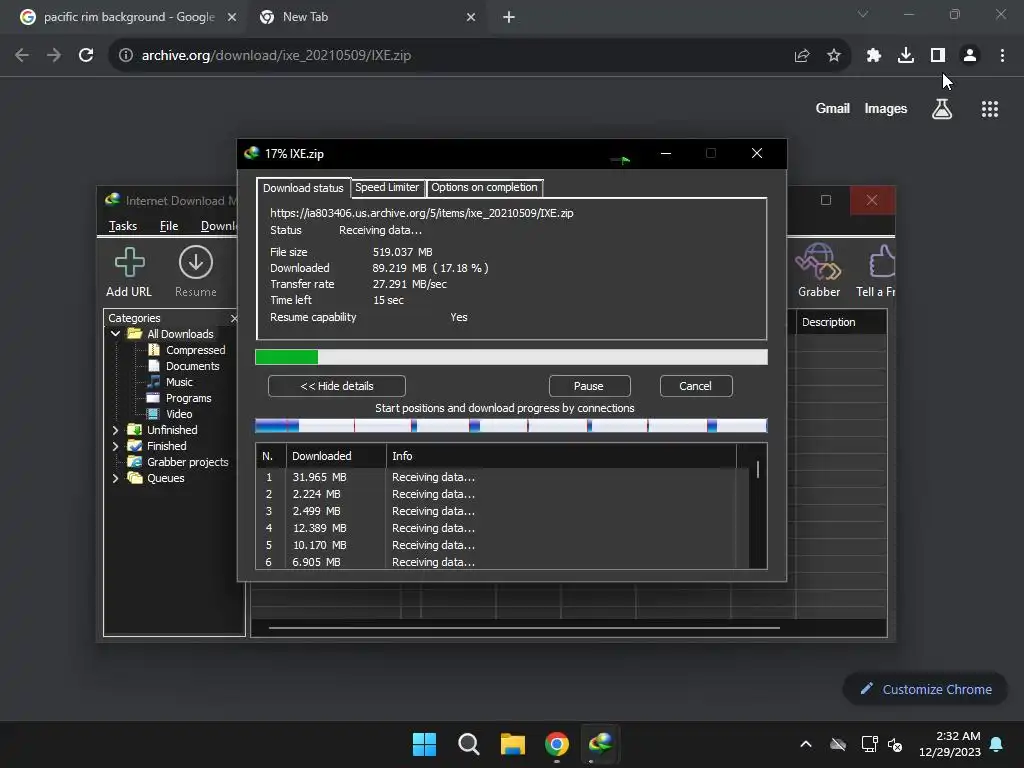Open Windows taskbar search
Viewport: 1024px width, 768px height.
click(468, 744)
